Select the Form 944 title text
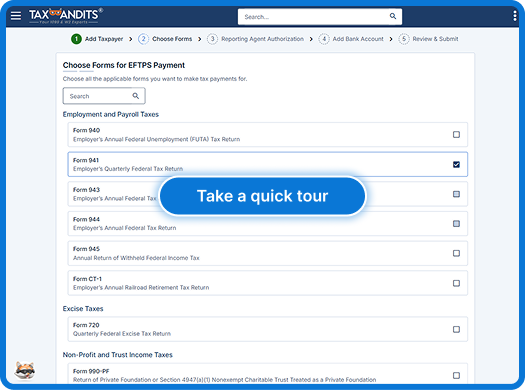525x390 pixels. click(86, 219)
